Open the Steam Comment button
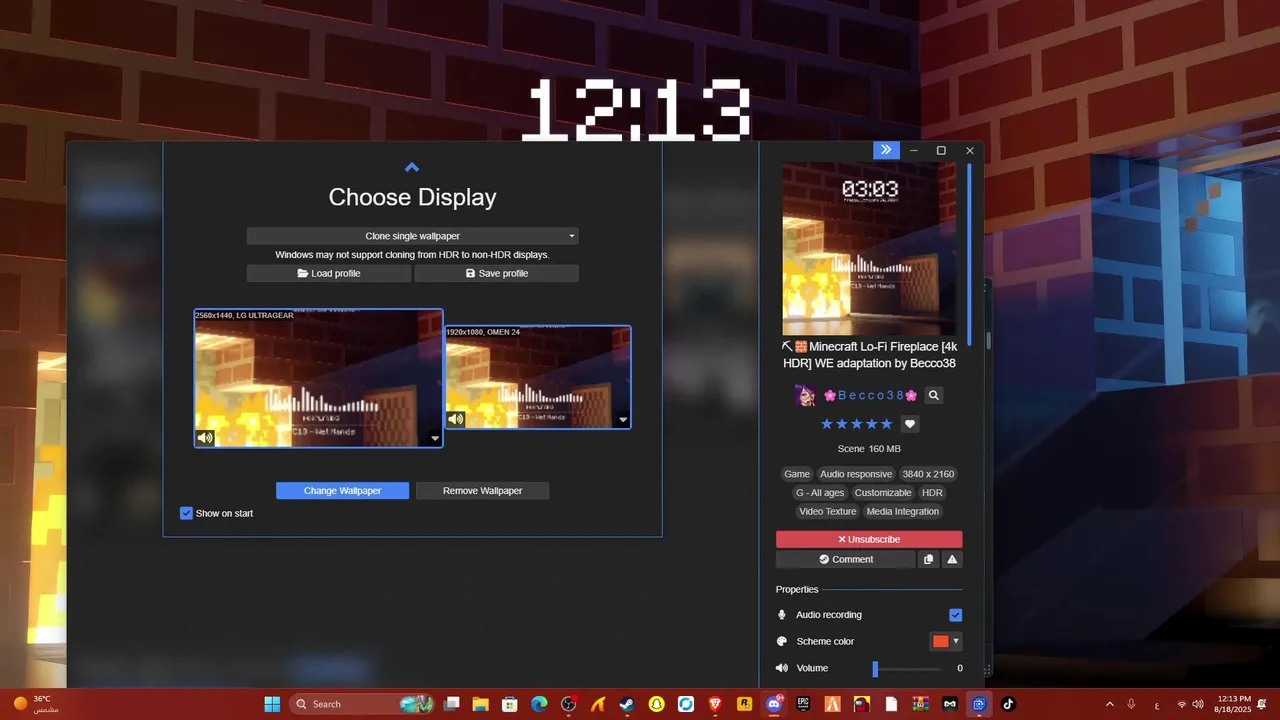This screenshot has height=720, width=1280. coord(845,560)
